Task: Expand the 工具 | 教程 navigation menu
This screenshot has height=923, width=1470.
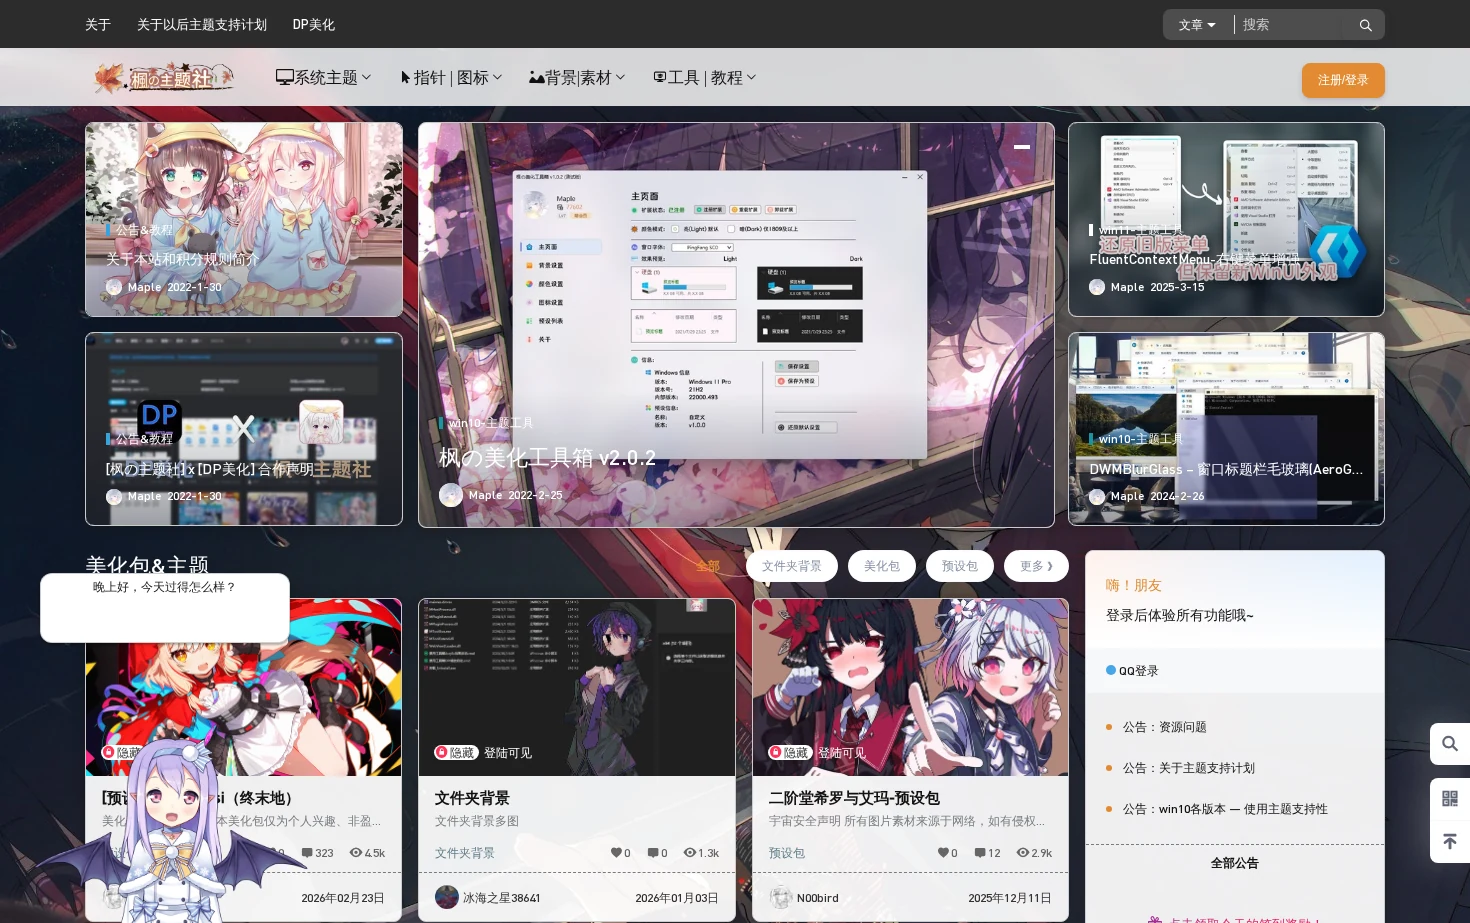Action: coord(704,77)
